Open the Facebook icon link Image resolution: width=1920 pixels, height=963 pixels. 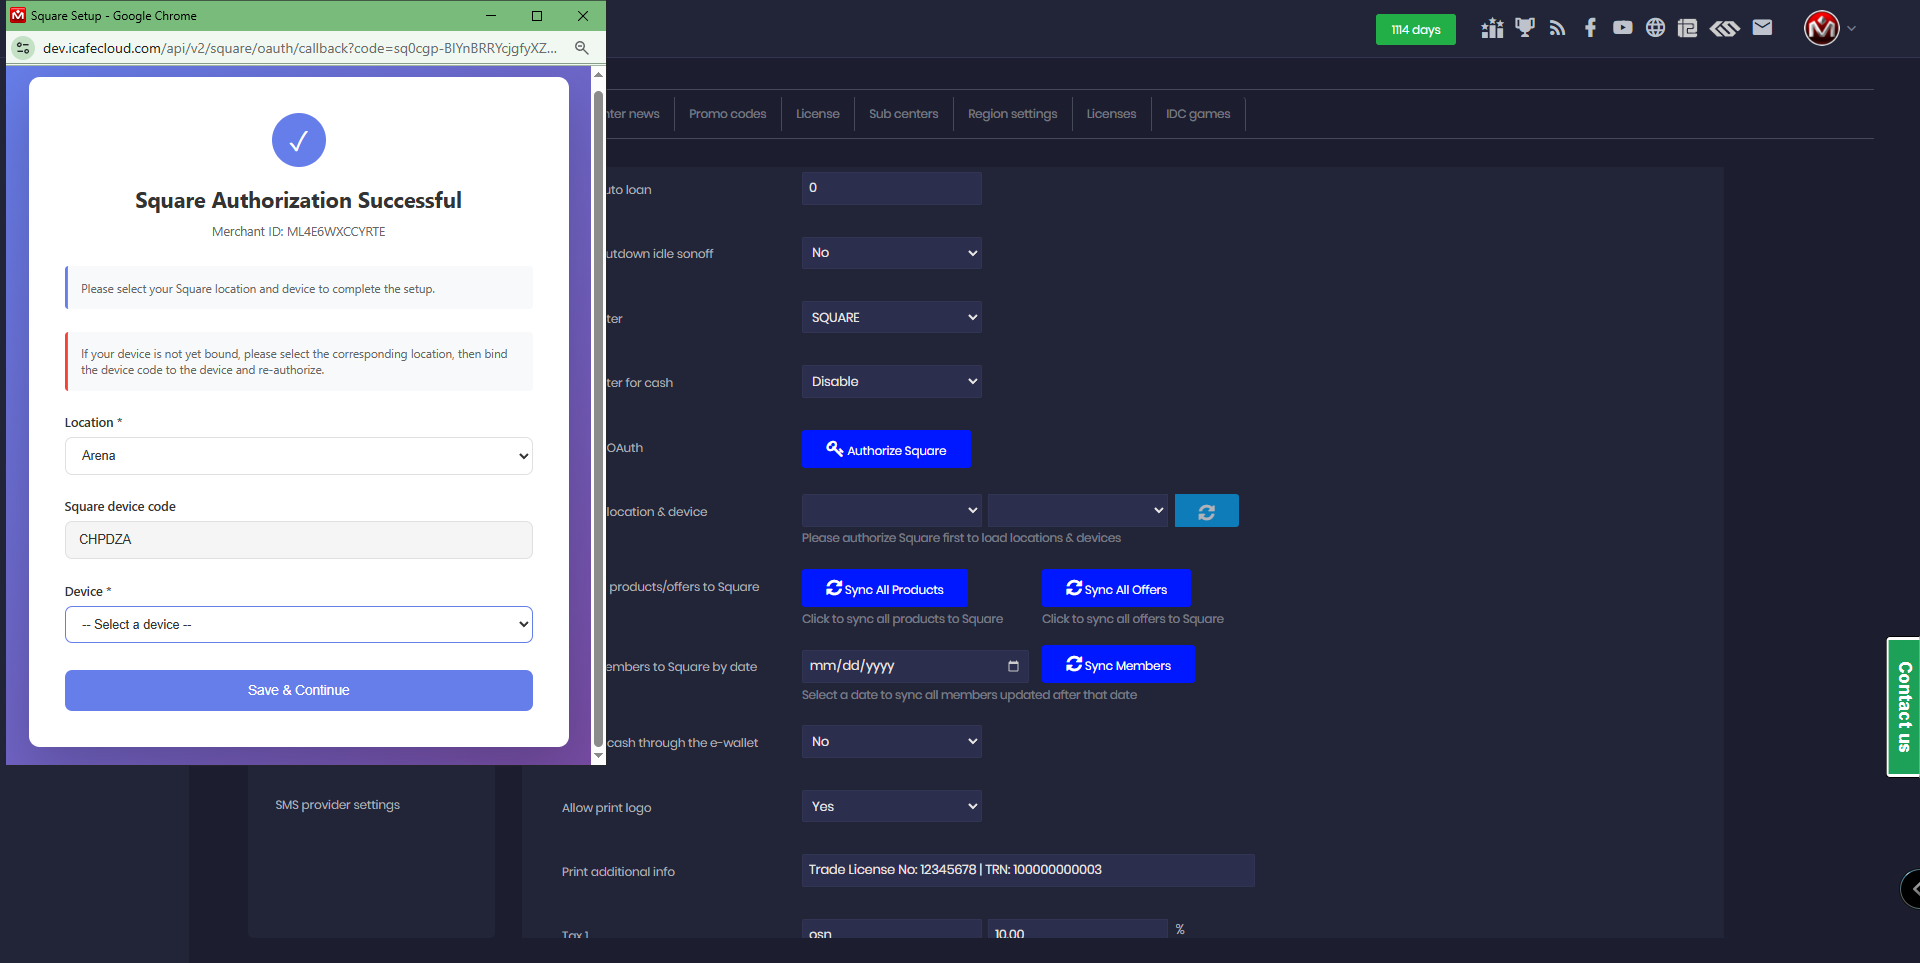(x=1590, y=28)
